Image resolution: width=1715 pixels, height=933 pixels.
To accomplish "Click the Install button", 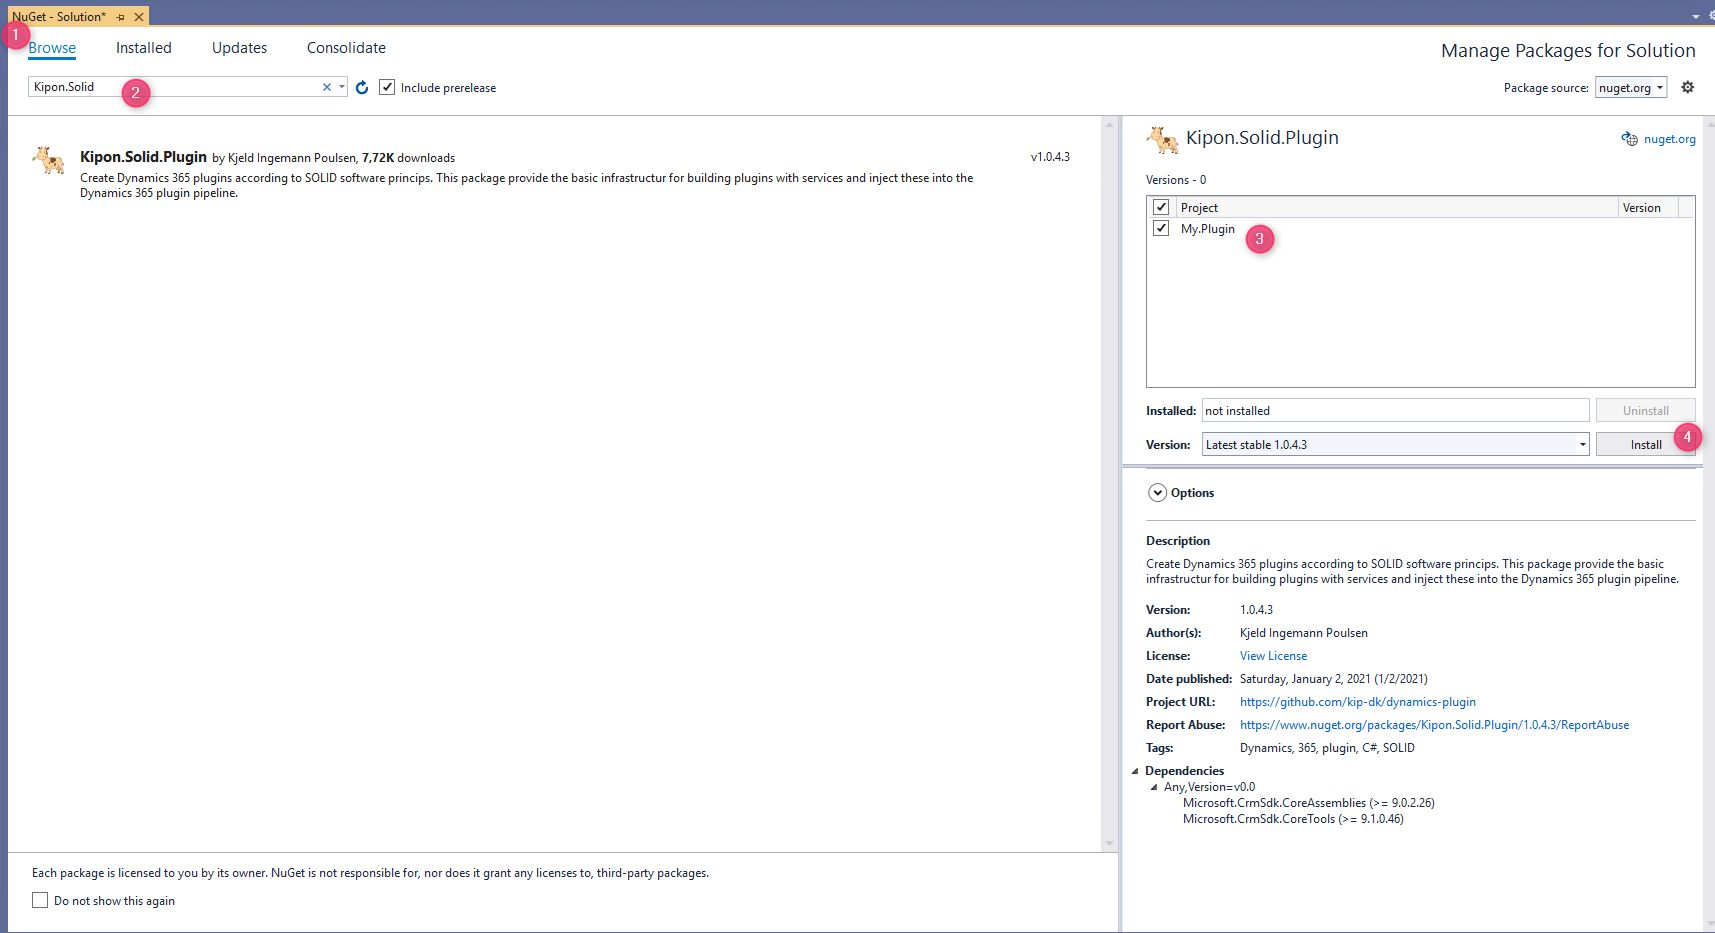I will point(1646,444).
